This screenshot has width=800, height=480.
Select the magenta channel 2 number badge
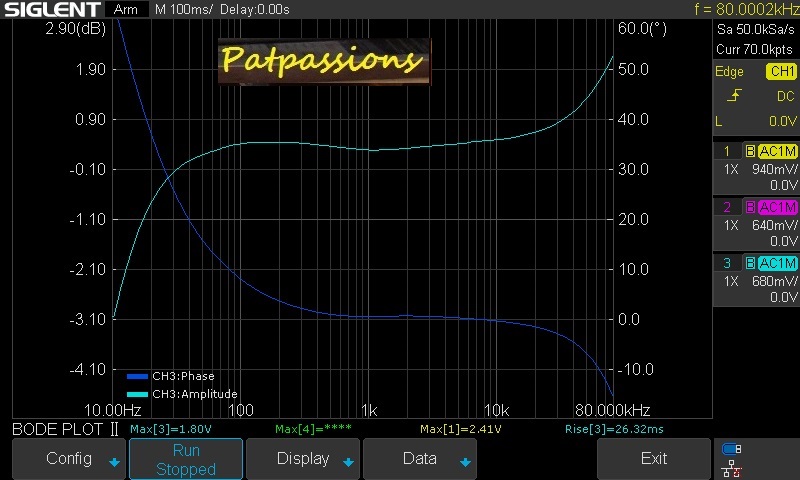tap(727, 207)
